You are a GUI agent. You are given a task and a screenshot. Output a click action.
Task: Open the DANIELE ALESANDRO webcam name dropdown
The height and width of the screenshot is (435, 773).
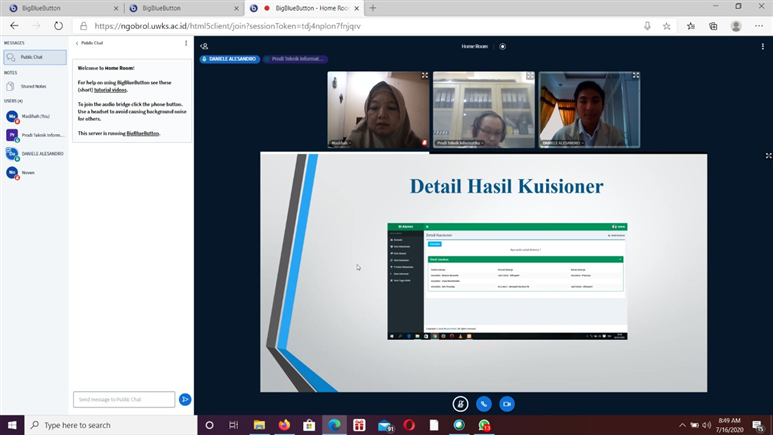(x=563, y=143)
